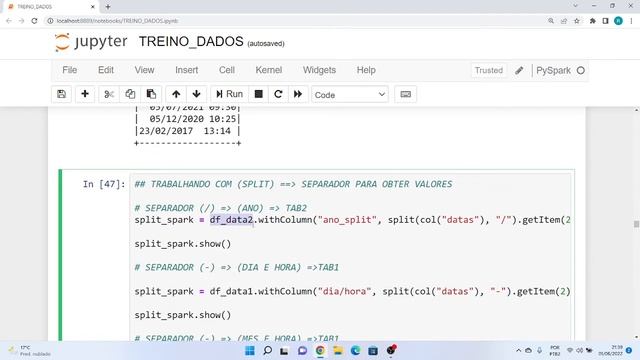Insert cell below with plus icon
The width and height of the screenshot is (640, 360).
[85, 94]
